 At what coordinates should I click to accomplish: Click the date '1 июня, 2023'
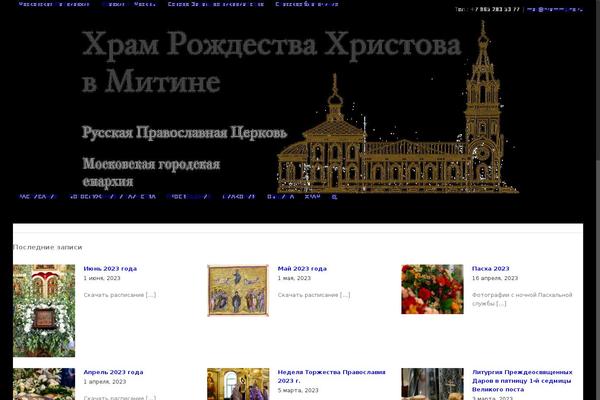[x=102, y=278]
